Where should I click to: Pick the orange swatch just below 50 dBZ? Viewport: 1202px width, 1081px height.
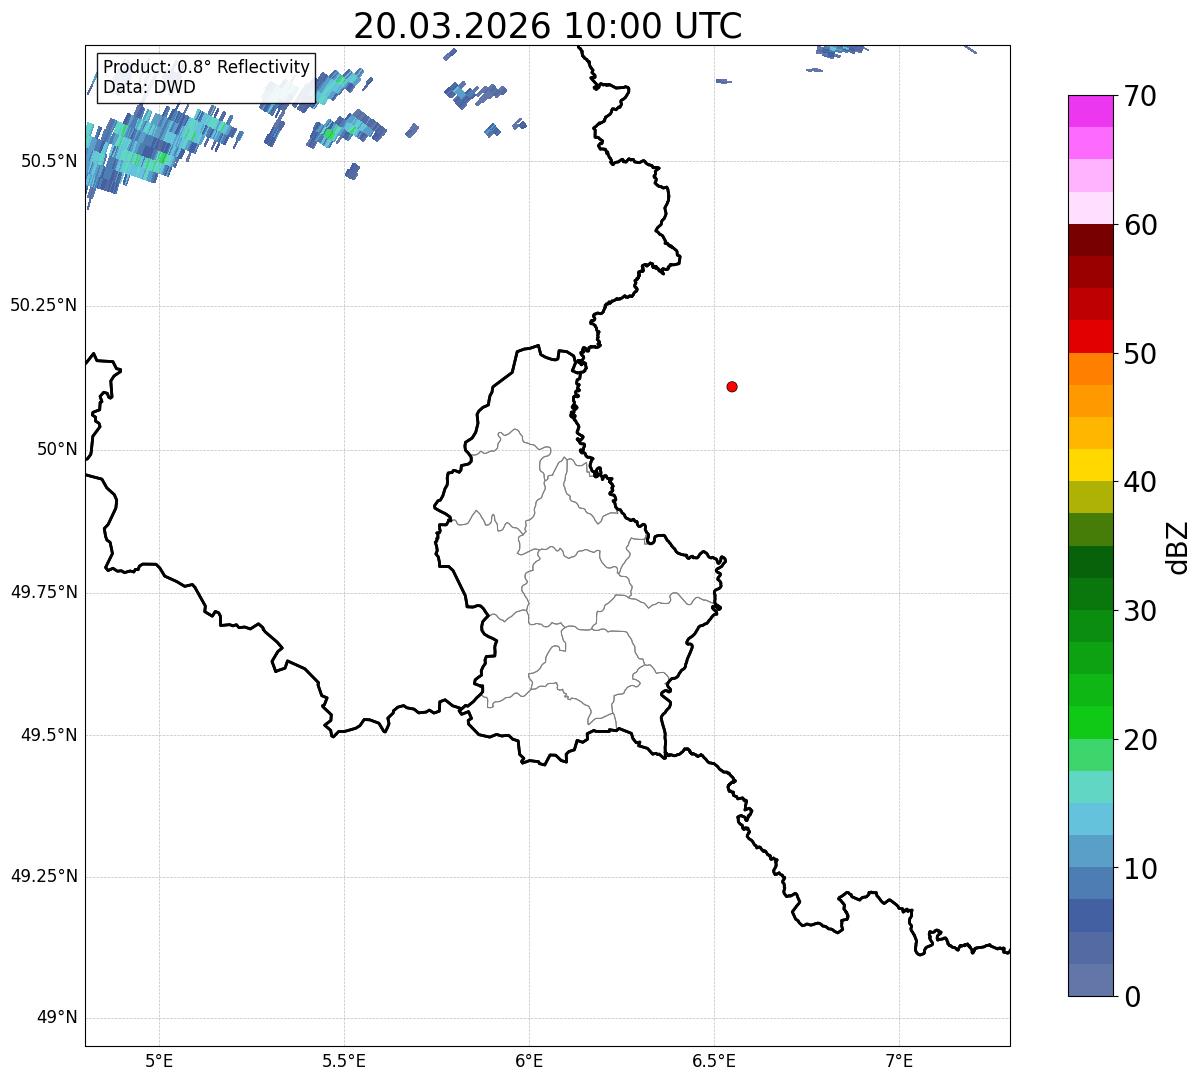tap(1090, 369)
